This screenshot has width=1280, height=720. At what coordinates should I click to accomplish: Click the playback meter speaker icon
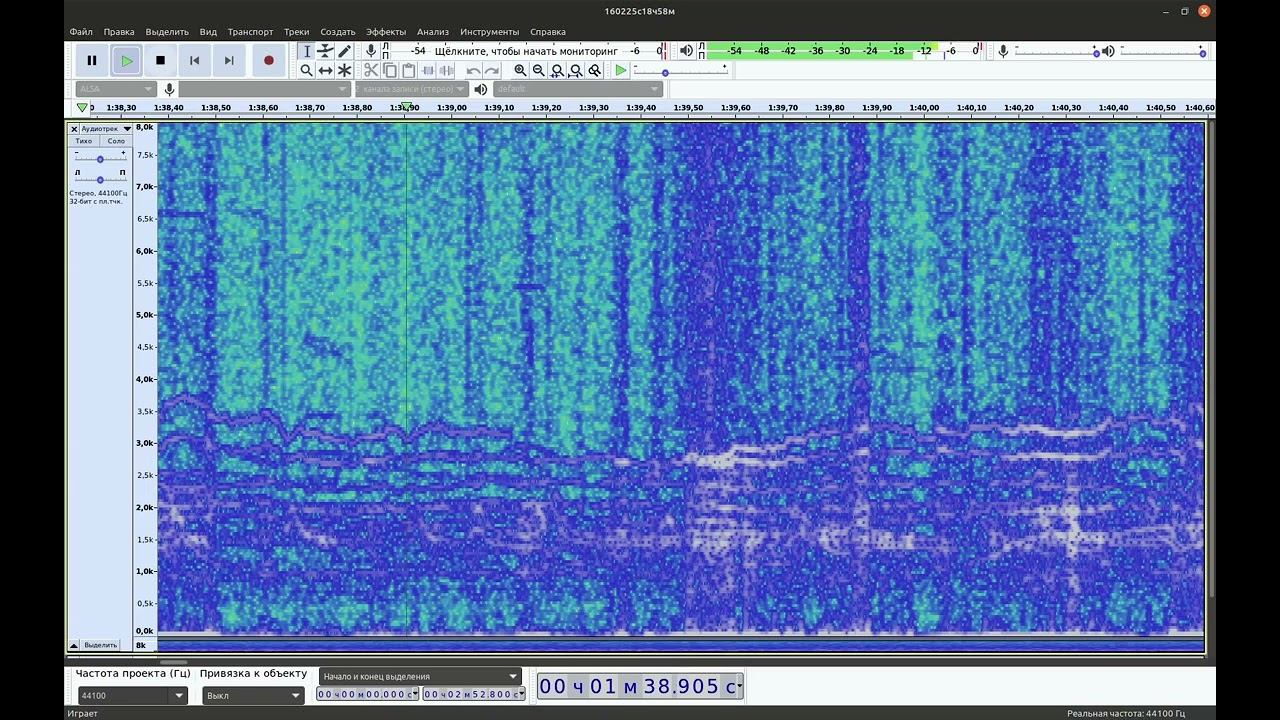[x=686, y=51]
